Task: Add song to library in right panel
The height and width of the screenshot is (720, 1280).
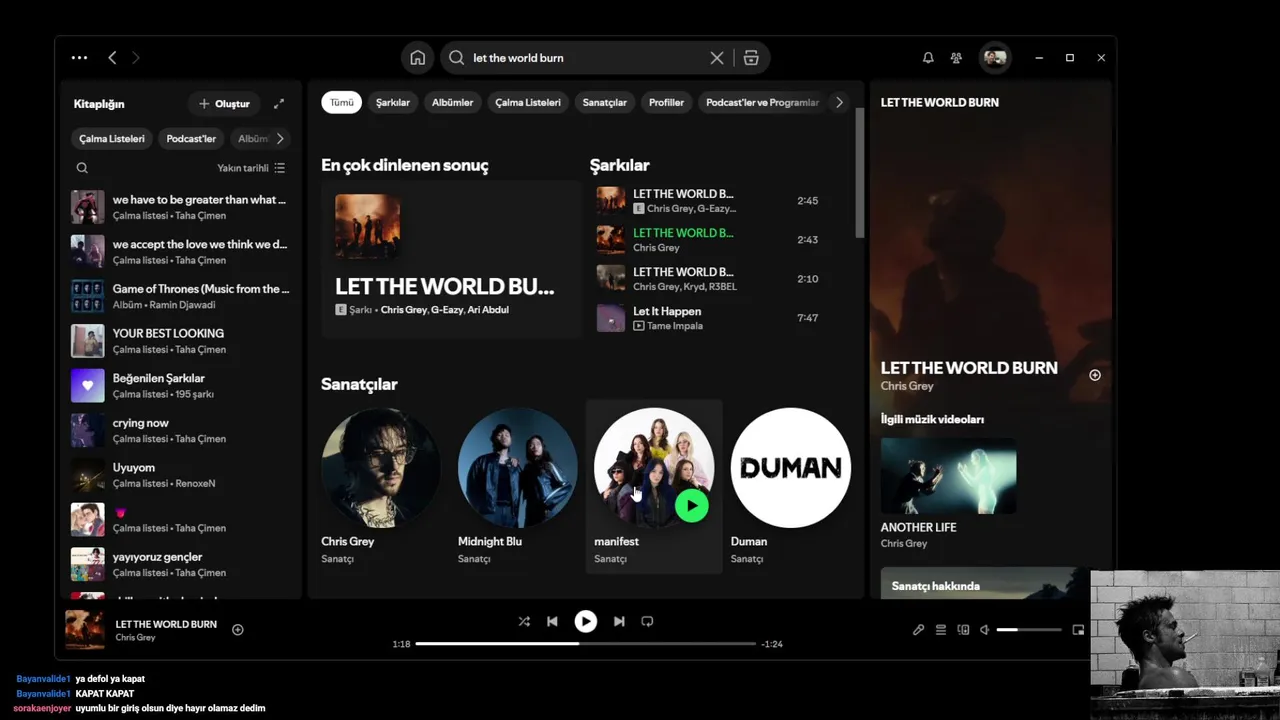Action: point(1095,375)
